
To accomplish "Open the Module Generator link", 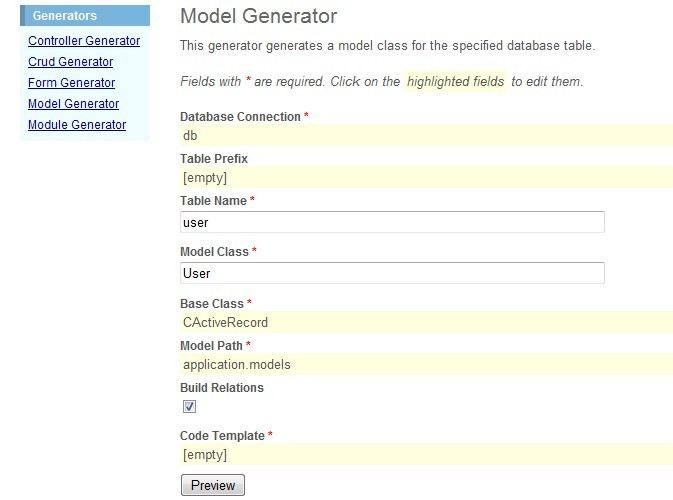I will coord(77,125).
